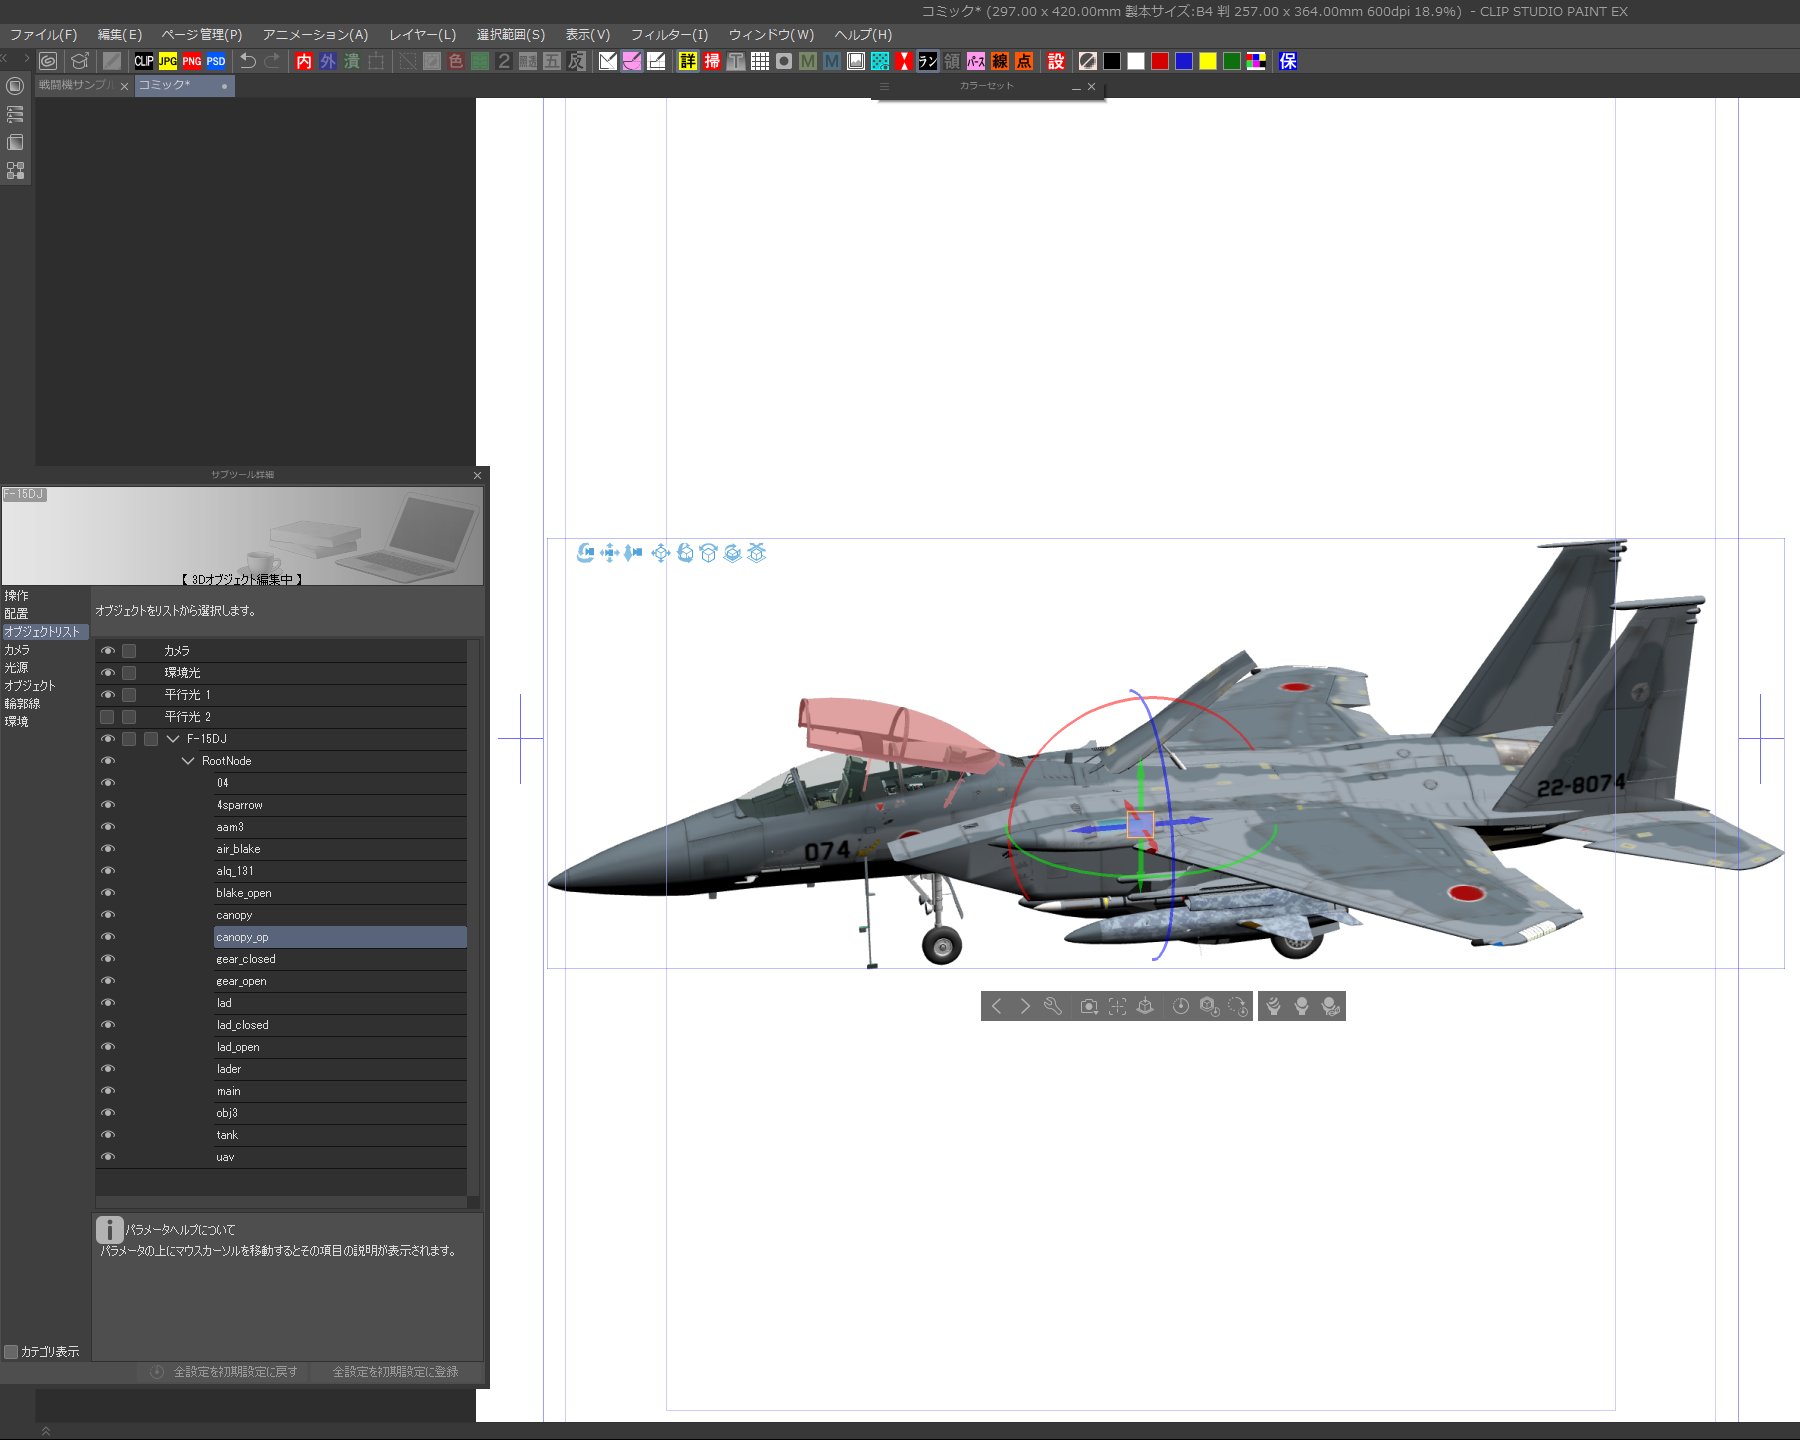Click the blue 外 toolbar icon
The height and width of the screenshot is (1440, 1800).
point(328,61)
